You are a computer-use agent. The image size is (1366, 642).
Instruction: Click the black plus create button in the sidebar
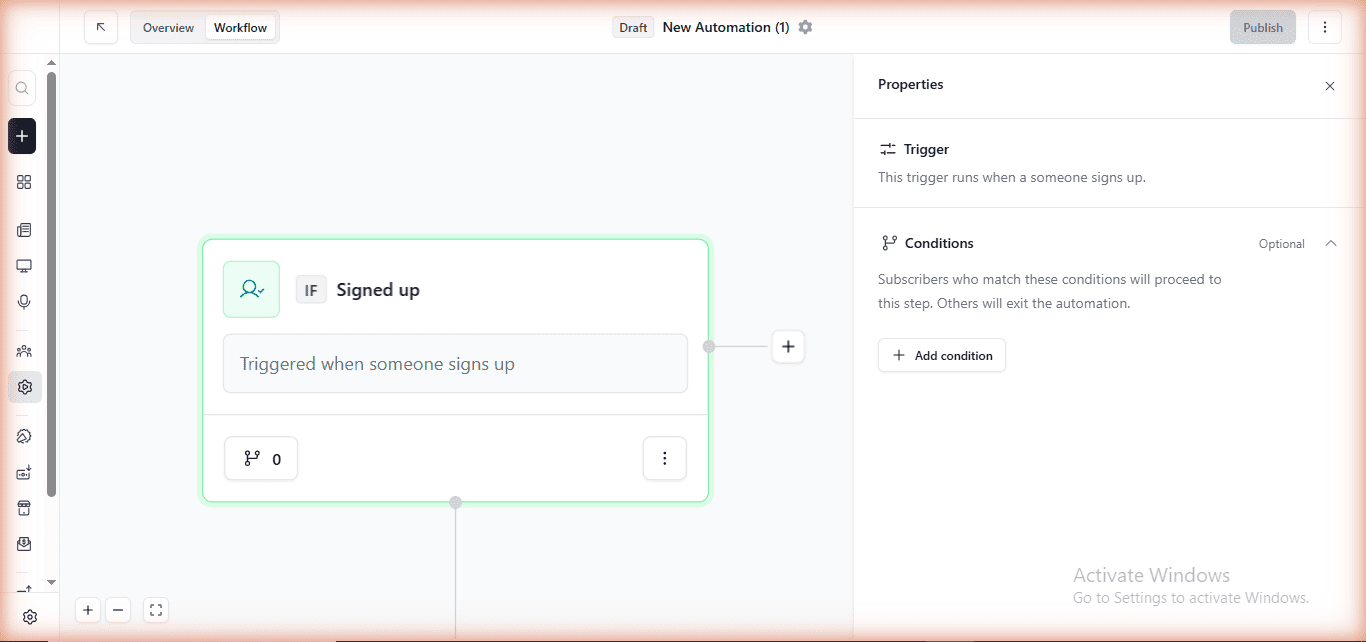[x=22, y=136]
